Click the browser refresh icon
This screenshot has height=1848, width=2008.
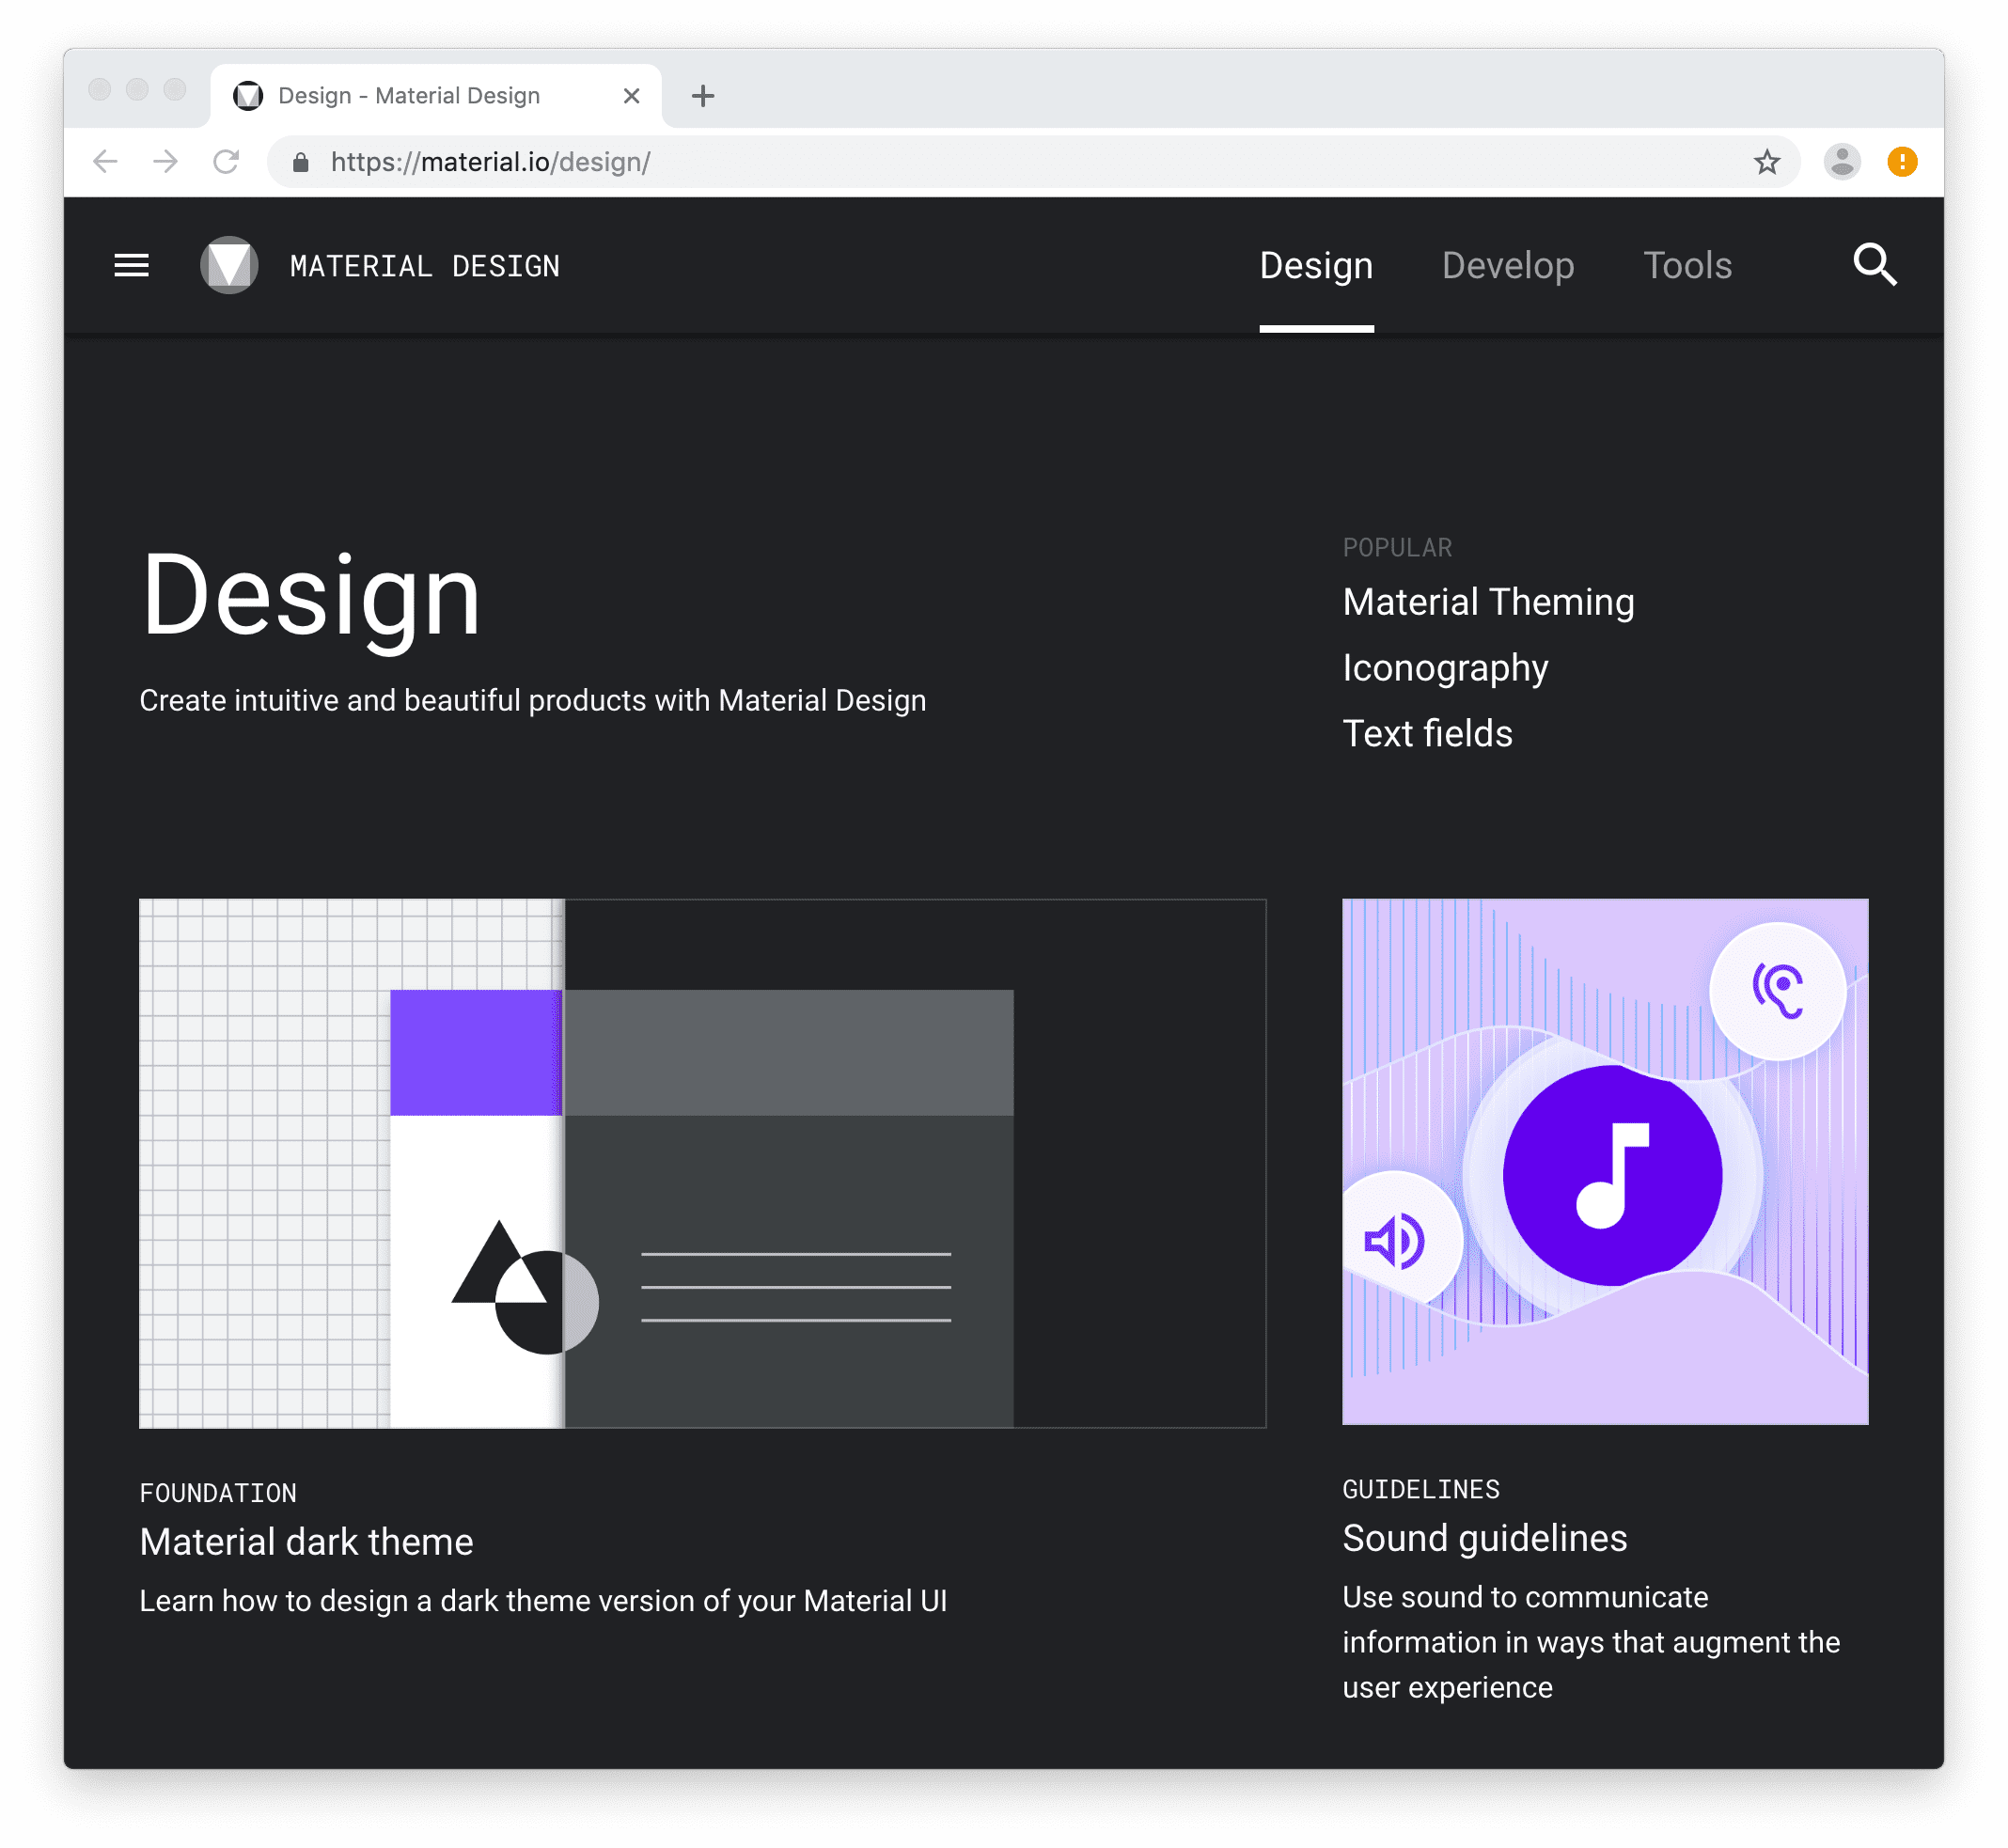pyautogui.click(x=227, y=161)
